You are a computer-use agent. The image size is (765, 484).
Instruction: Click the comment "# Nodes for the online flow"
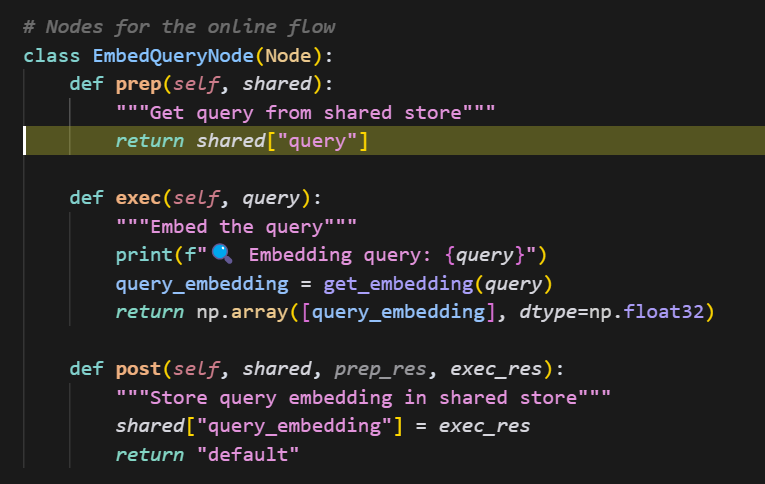click(179, 27)
